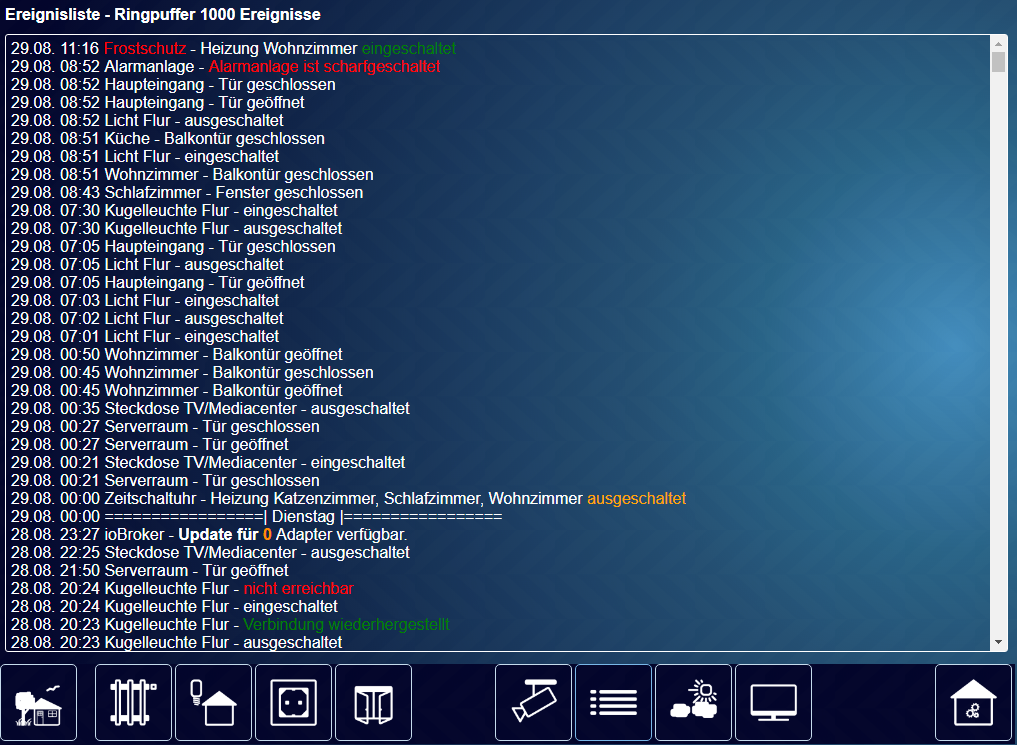Select the event list icon
The height and width of the screenshot is (745, 1017).
614,702
